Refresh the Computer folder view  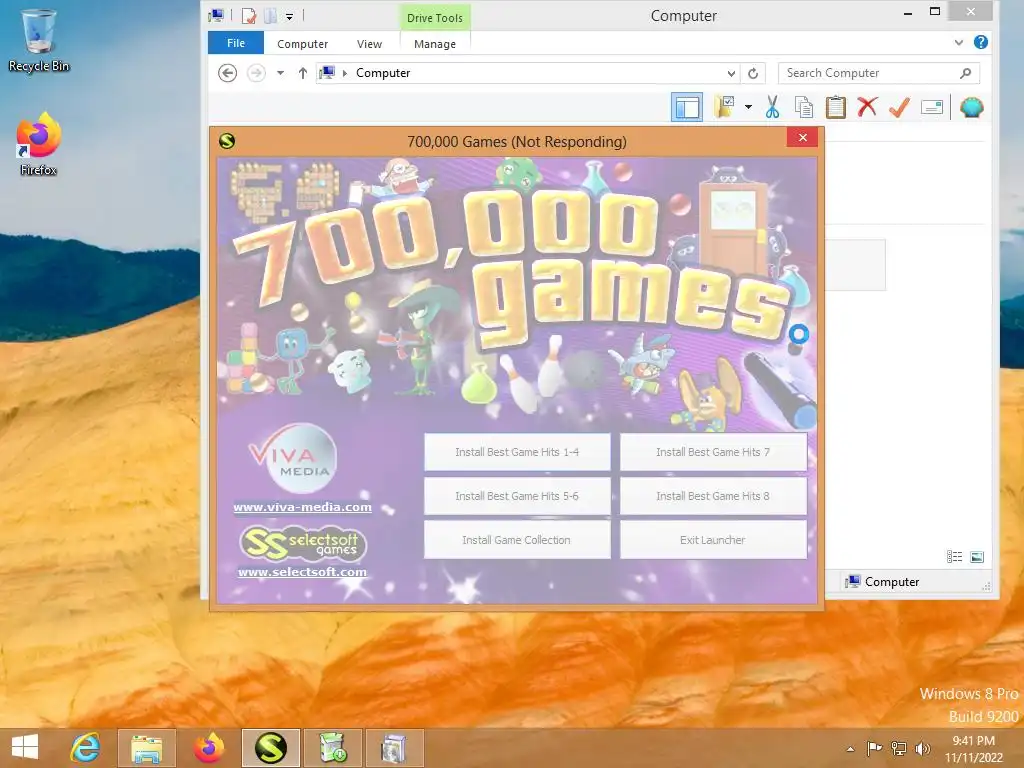tap(753, 73)
